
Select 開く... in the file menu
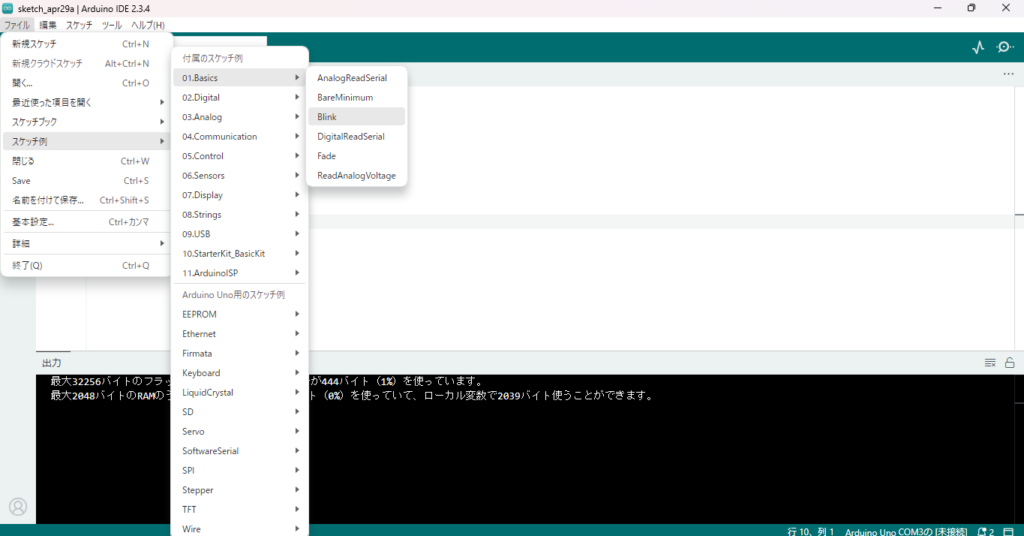tap(86, 83)
